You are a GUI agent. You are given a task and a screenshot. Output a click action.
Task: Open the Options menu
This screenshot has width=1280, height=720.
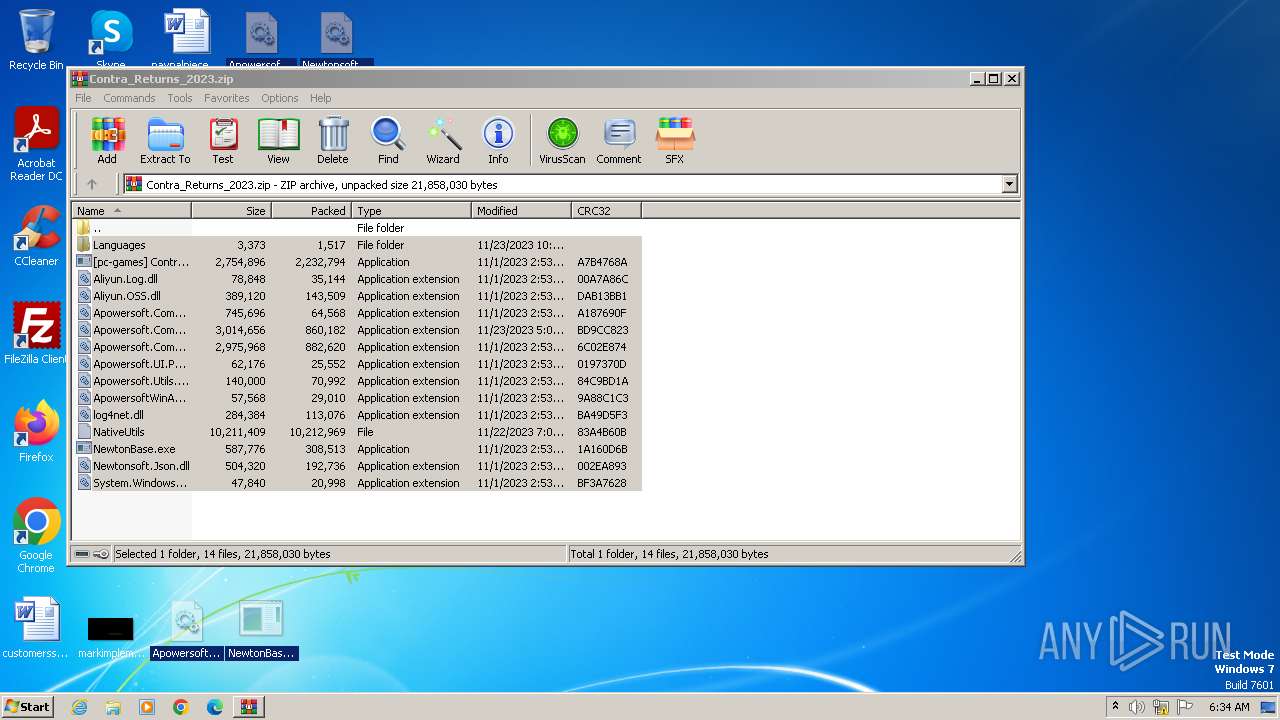(280, 98)
